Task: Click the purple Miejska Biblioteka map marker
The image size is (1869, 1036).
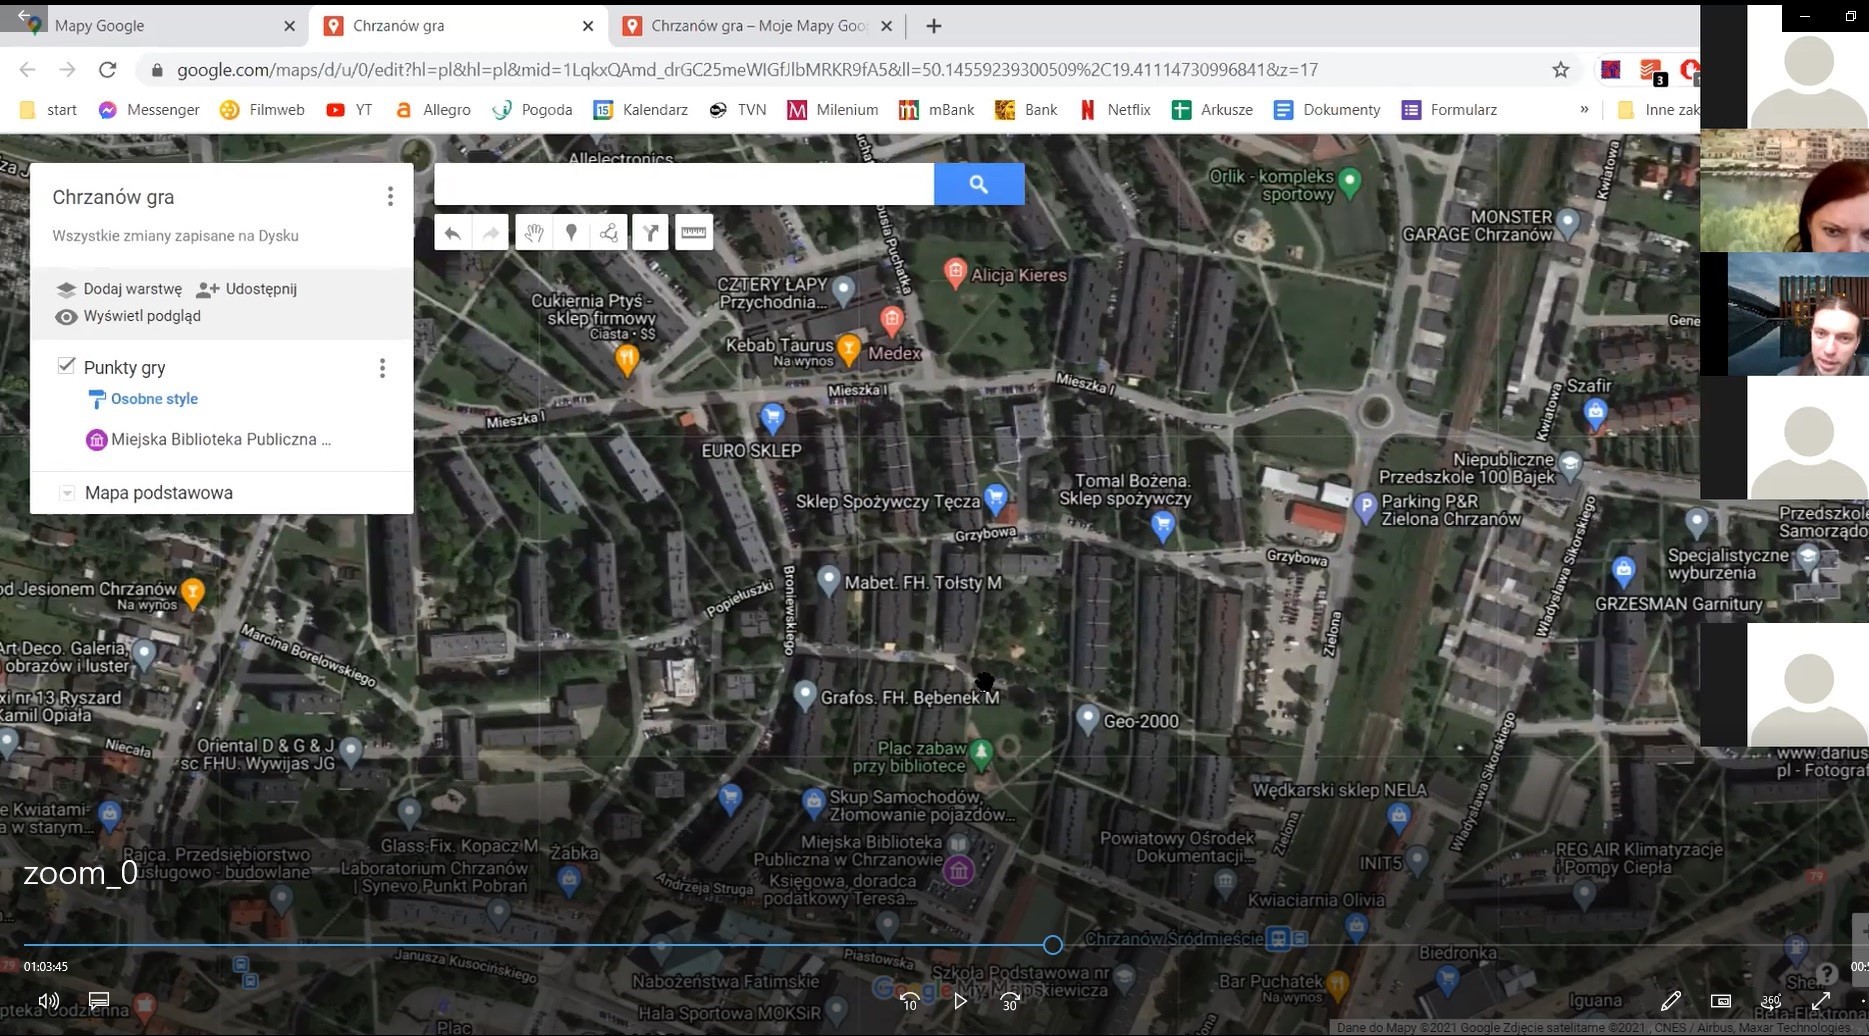Action: (x=959, y=871)
